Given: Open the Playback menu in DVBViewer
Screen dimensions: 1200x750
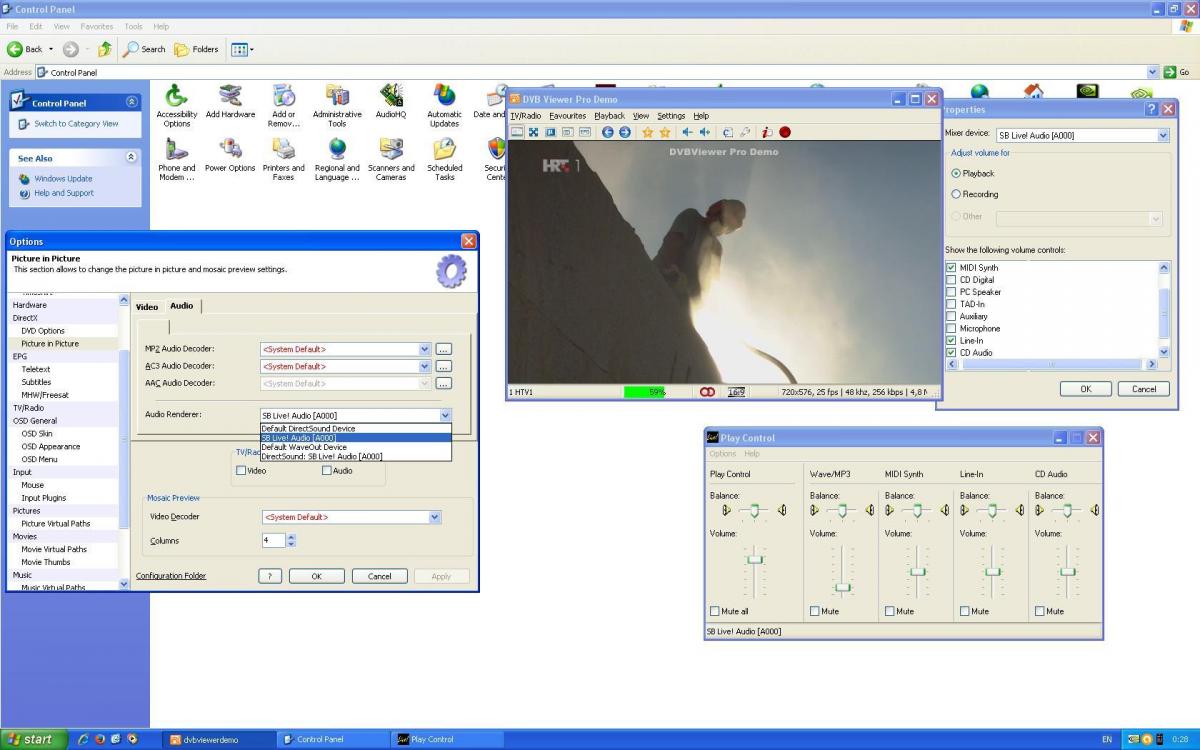Looking at the screenshot, I should tap(609, 116).
